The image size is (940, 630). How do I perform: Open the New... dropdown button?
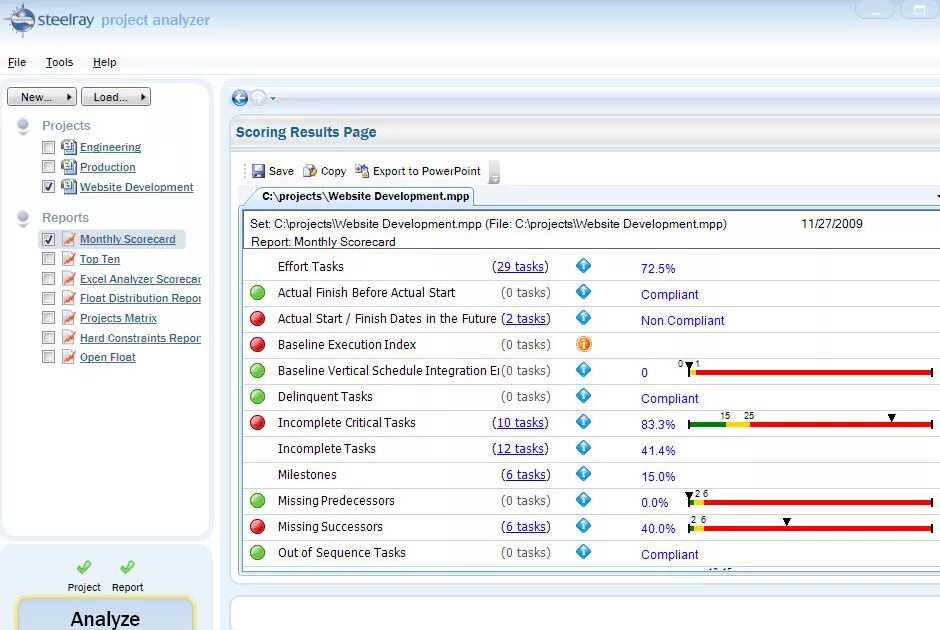42,97
